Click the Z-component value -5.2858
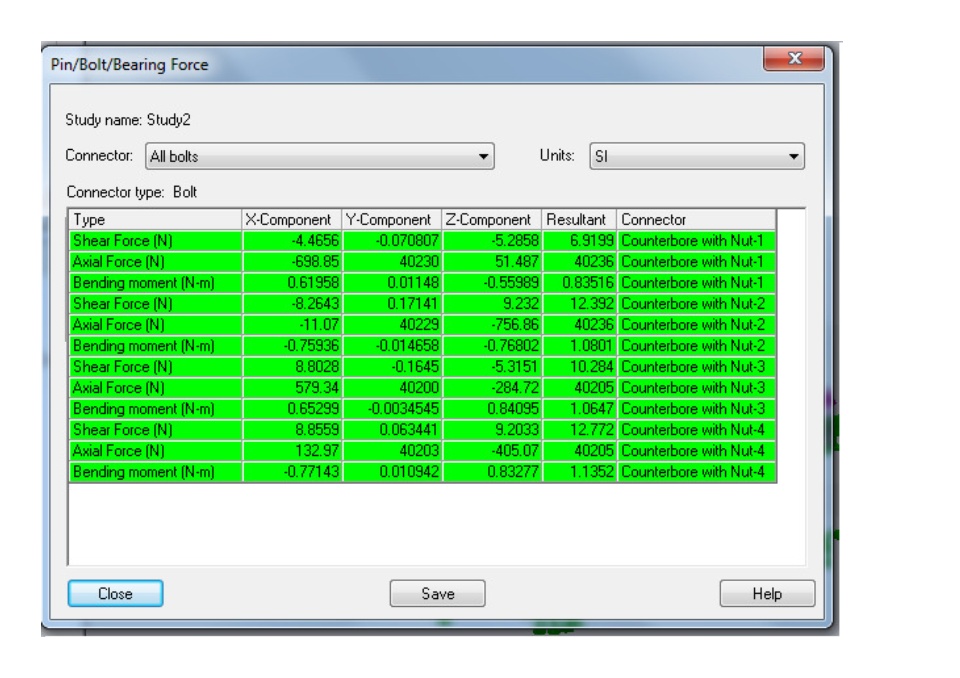 (x=516, y=241)
